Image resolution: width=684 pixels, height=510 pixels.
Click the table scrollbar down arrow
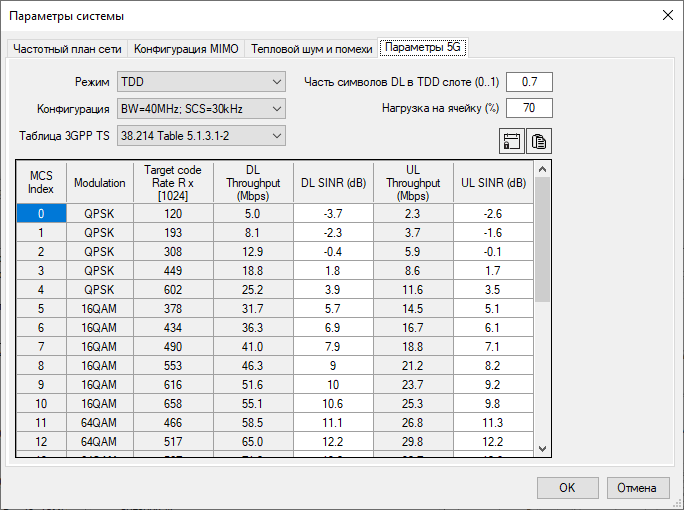pyautogui.click(x=542, y=448)
